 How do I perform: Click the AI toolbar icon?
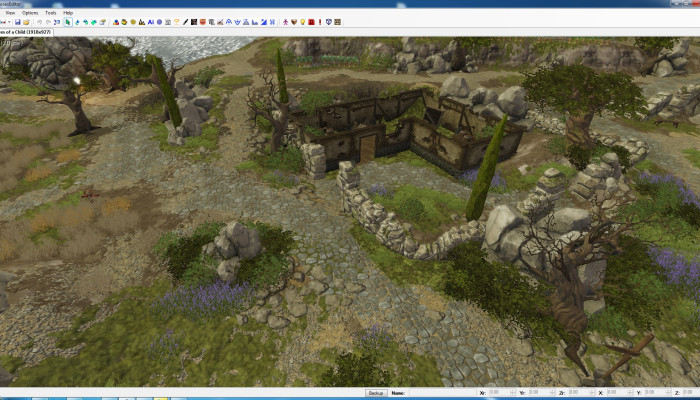150,22
